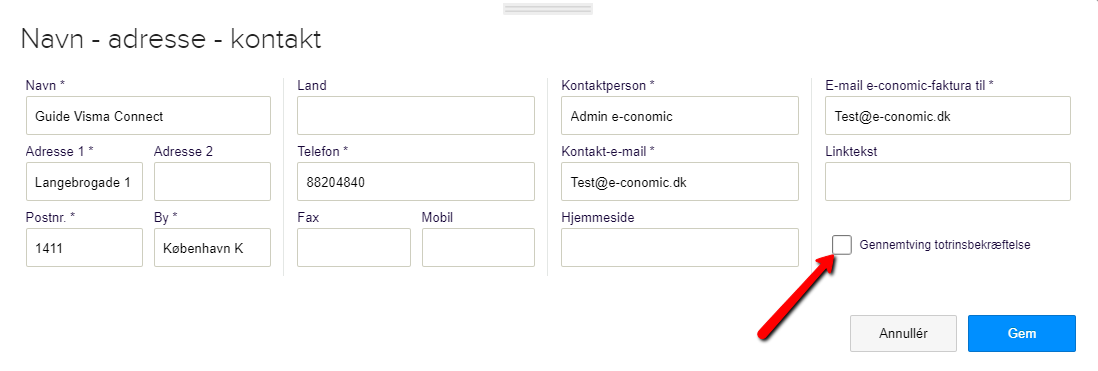Click the empty Hjemmeside field
Screen dimensions: 1098x371
680,247
